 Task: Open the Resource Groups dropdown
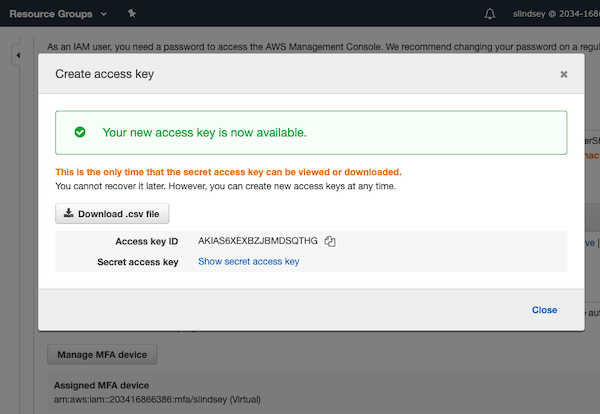click(x=58, y=14)
